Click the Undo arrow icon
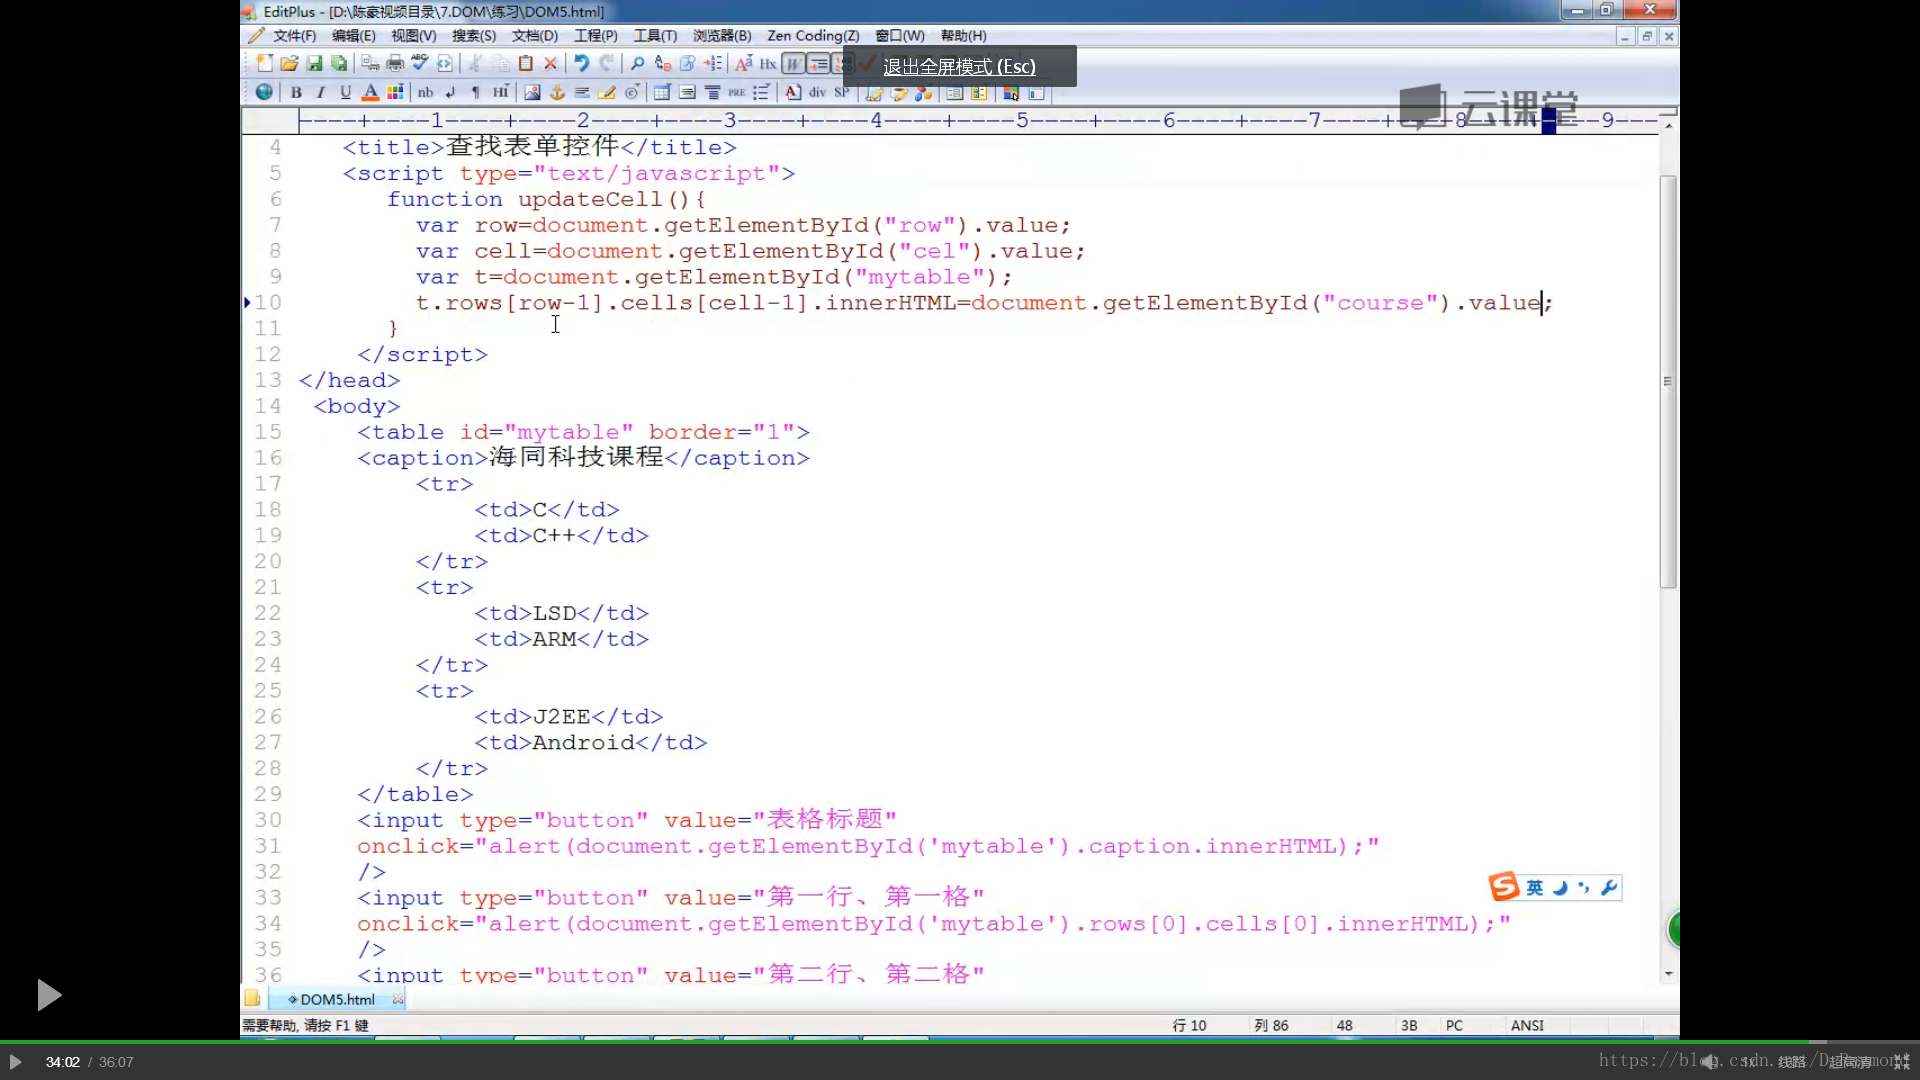 (x=581, y=64)
